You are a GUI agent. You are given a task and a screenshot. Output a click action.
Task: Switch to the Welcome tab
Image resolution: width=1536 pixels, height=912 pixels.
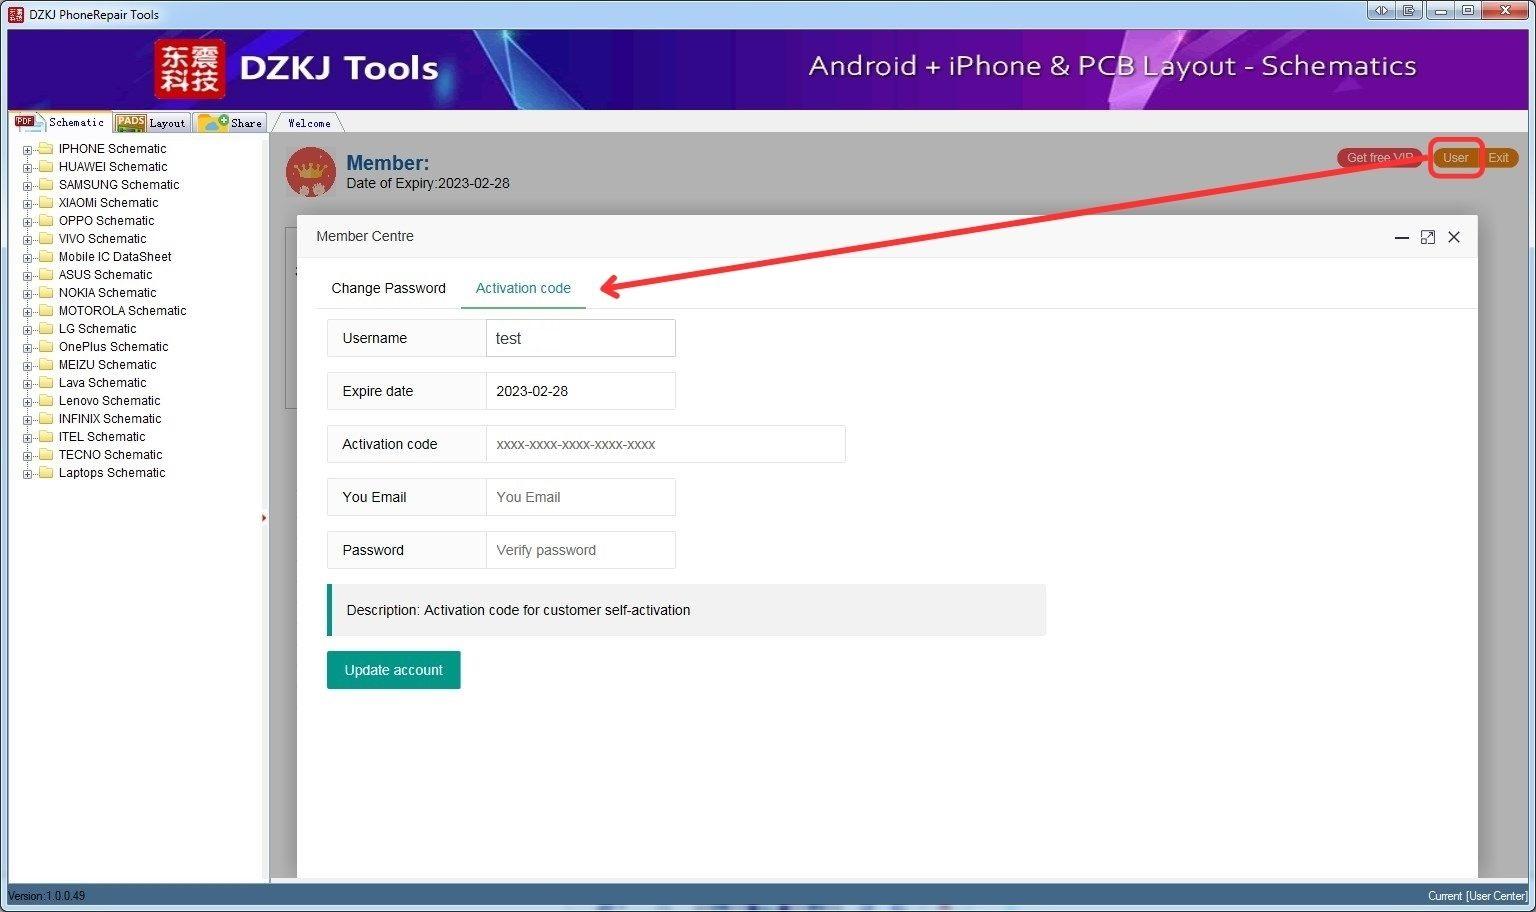coord(309,123)
